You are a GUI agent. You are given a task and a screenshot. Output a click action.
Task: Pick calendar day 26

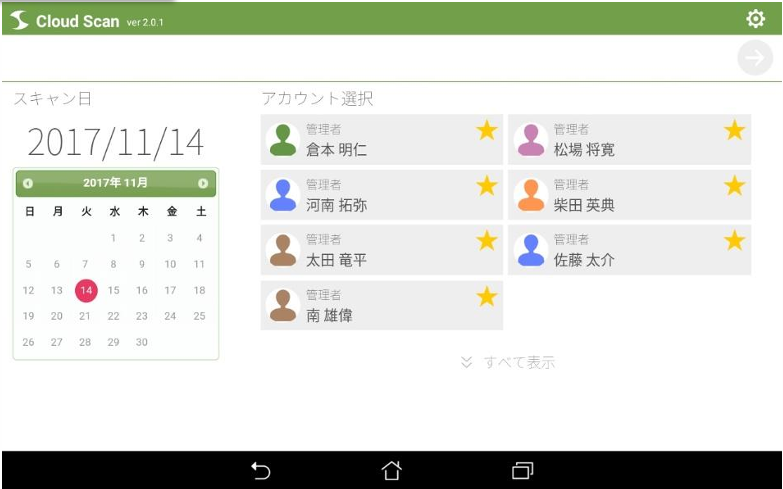(28, 342)
